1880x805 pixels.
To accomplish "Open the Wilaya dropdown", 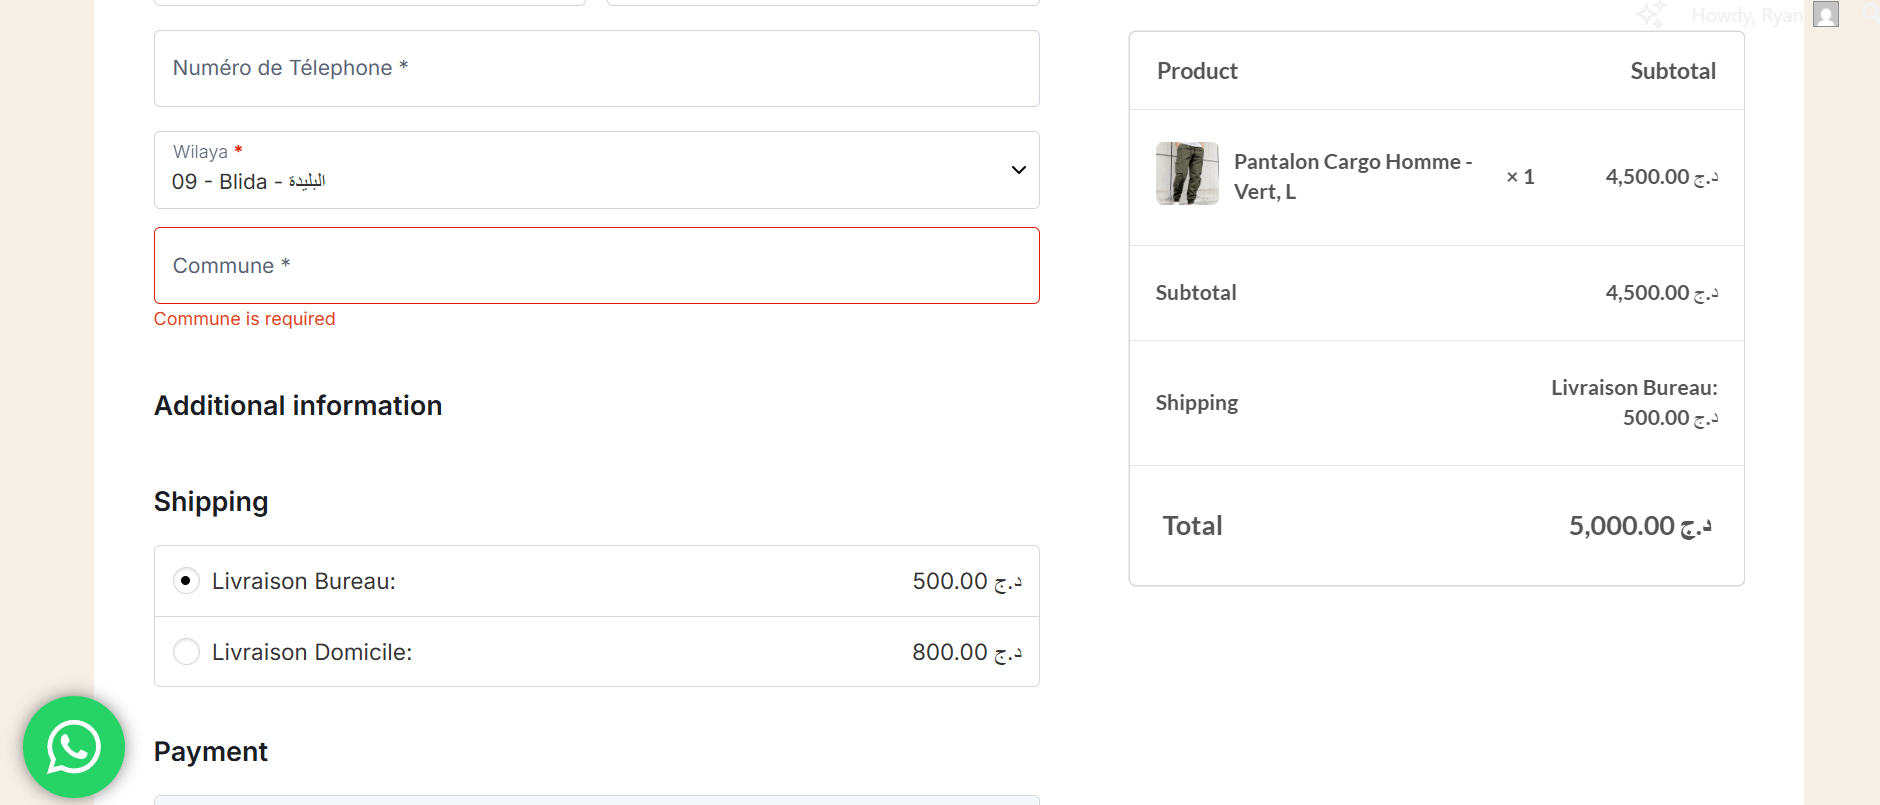I will click(596, 170).
